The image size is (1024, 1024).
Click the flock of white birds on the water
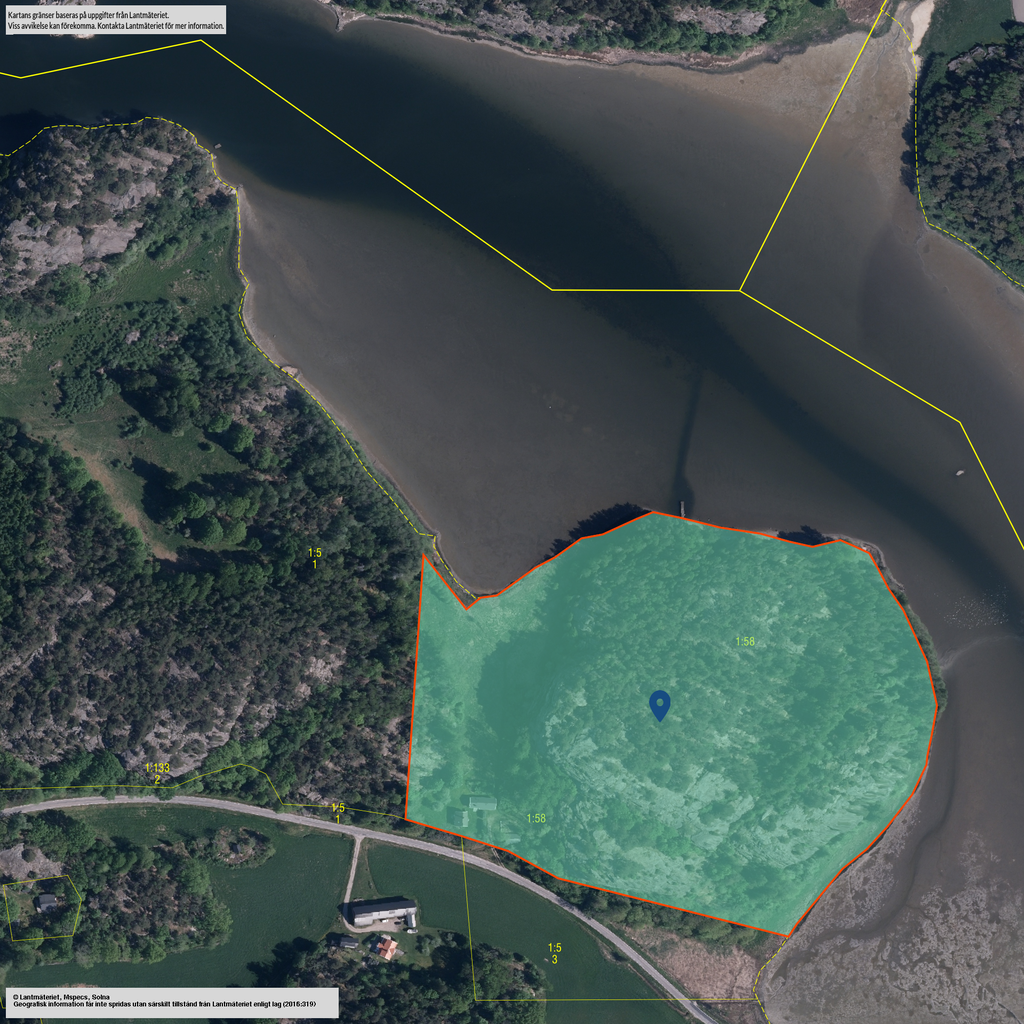pyautogui.click(x=975, y=608)
